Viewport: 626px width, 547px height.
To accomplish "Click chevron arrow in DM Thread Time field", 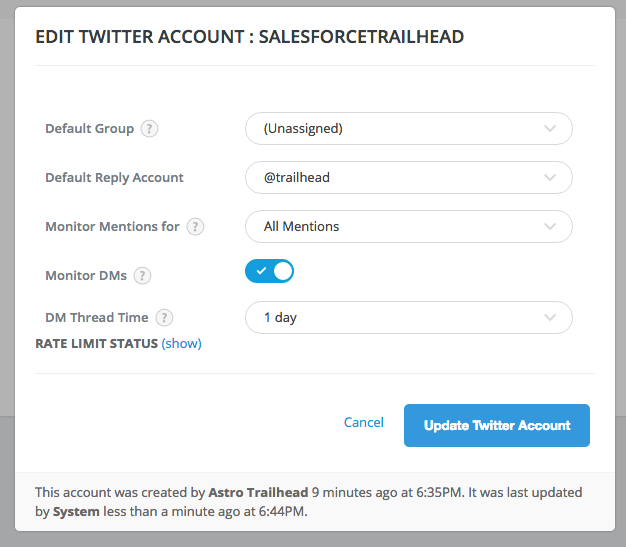I will coord(550,318).
